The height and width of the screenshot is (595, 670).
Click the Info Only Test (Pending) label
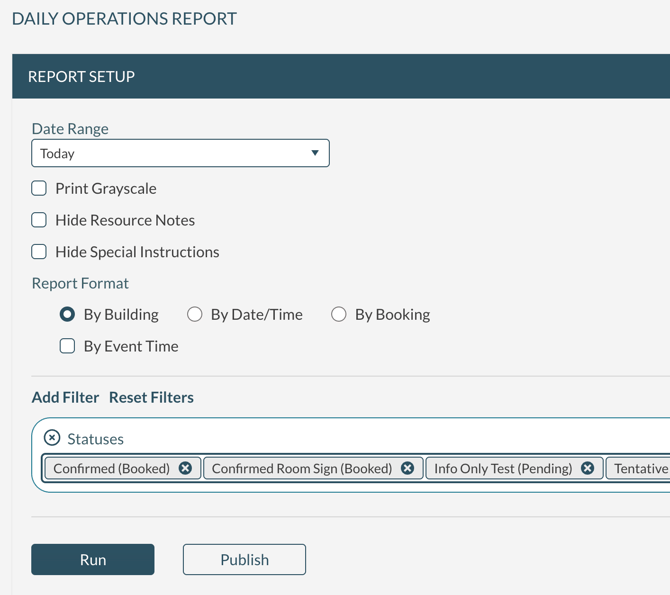coord(503,468)
